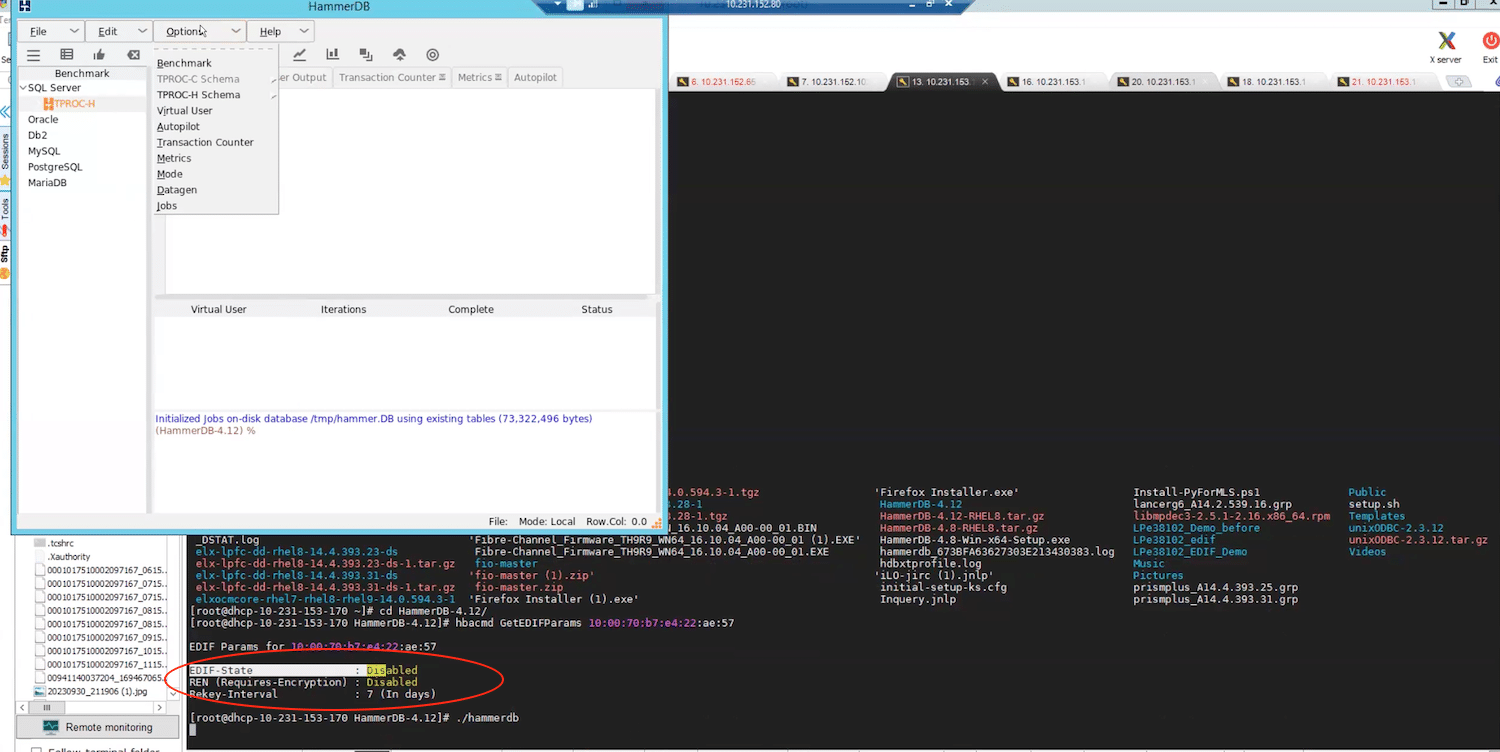Open the File menu dropdown

click(50, 31)
